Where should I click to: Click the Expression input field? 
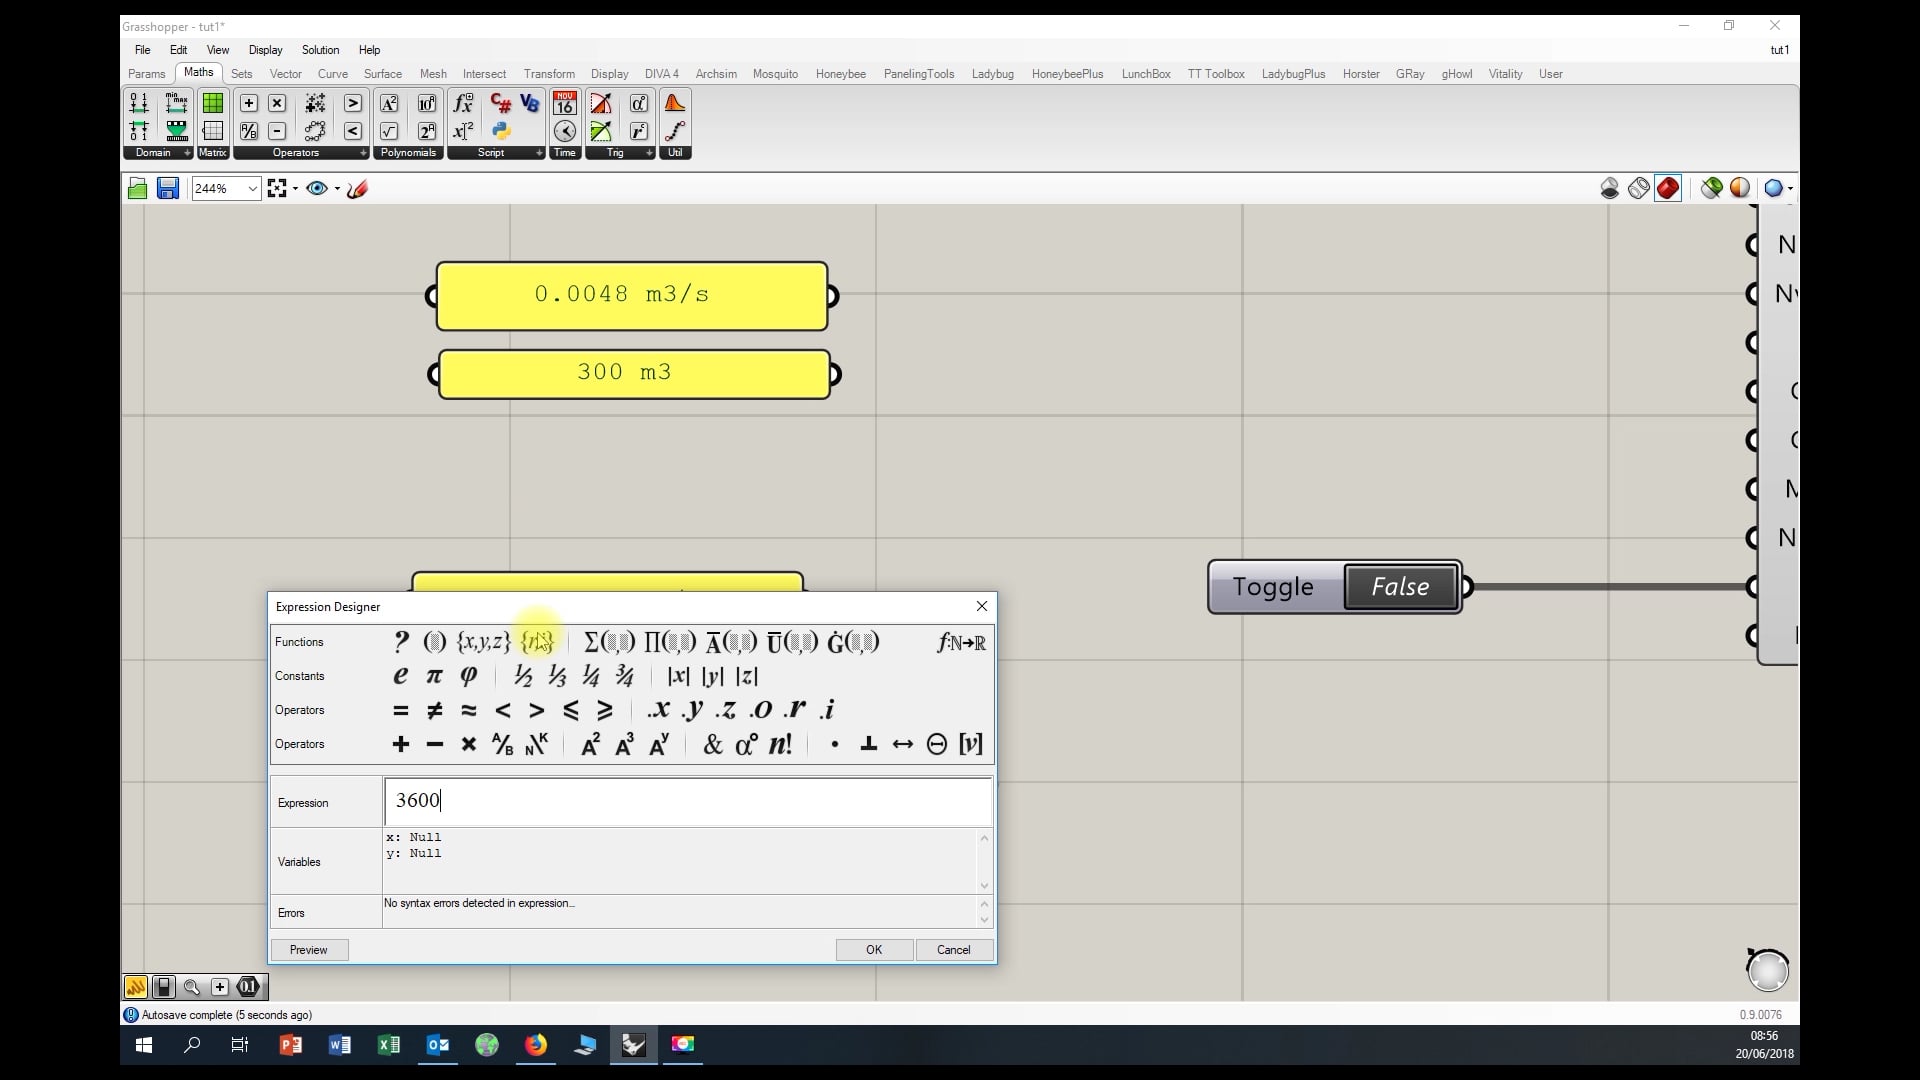pos(688,801)
